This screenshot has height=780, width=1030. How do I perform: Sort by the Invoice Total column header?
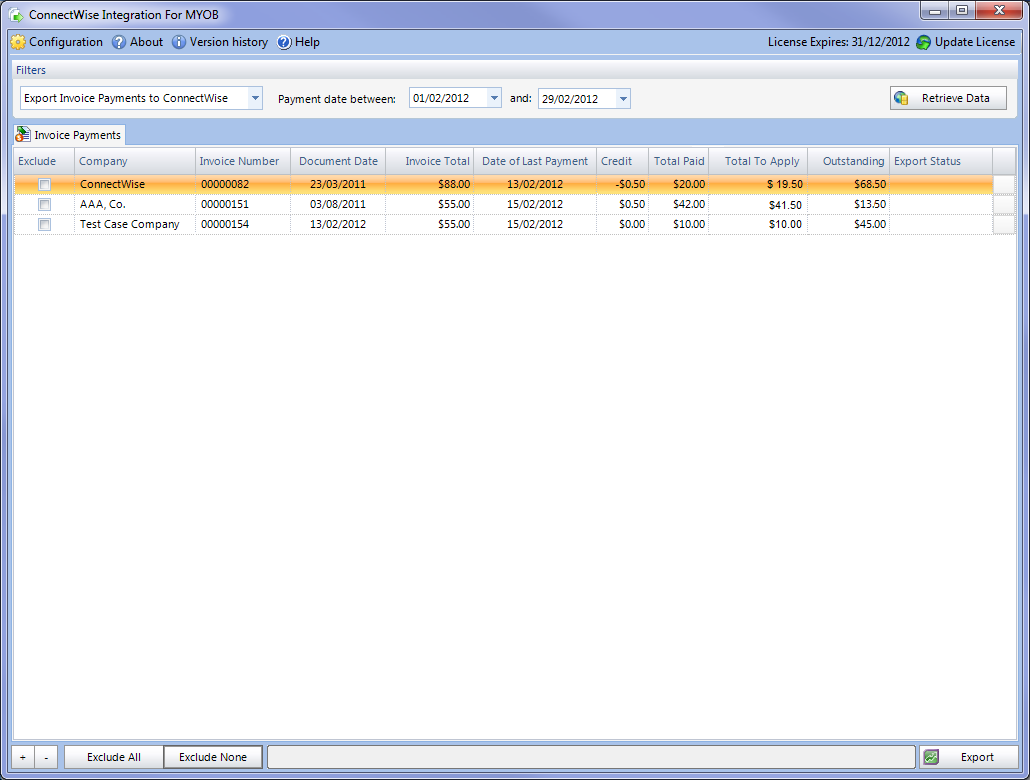point(430,162)
